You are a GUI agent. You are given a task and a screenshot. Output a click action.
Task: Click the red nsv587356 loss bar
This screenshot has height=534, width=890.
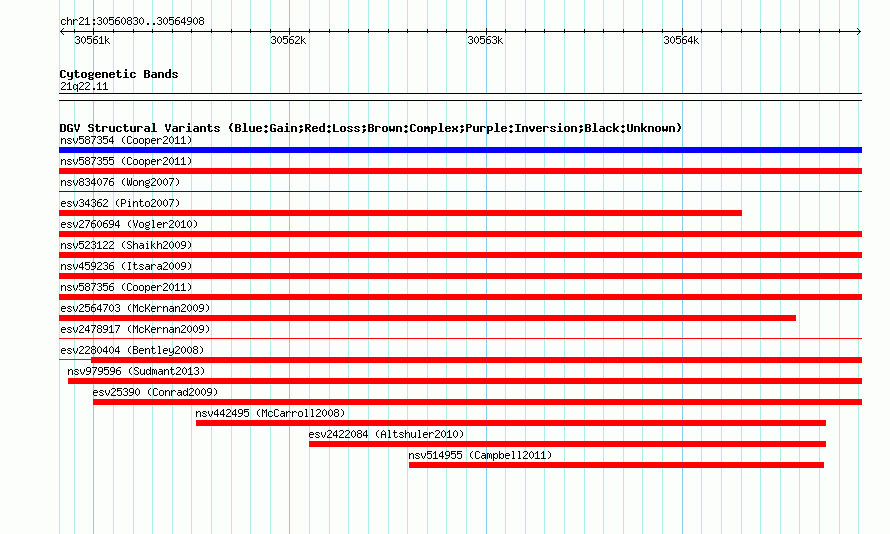[x=460, y=297]
